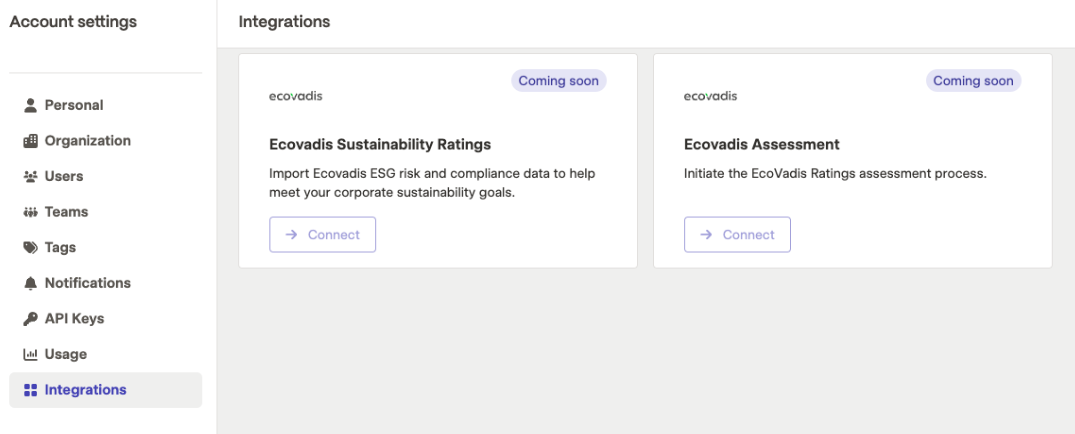This screenshot has height=434, width=1075.
Task: Open the Tags section
Action: pyautogui.click(x=106, y=248)
